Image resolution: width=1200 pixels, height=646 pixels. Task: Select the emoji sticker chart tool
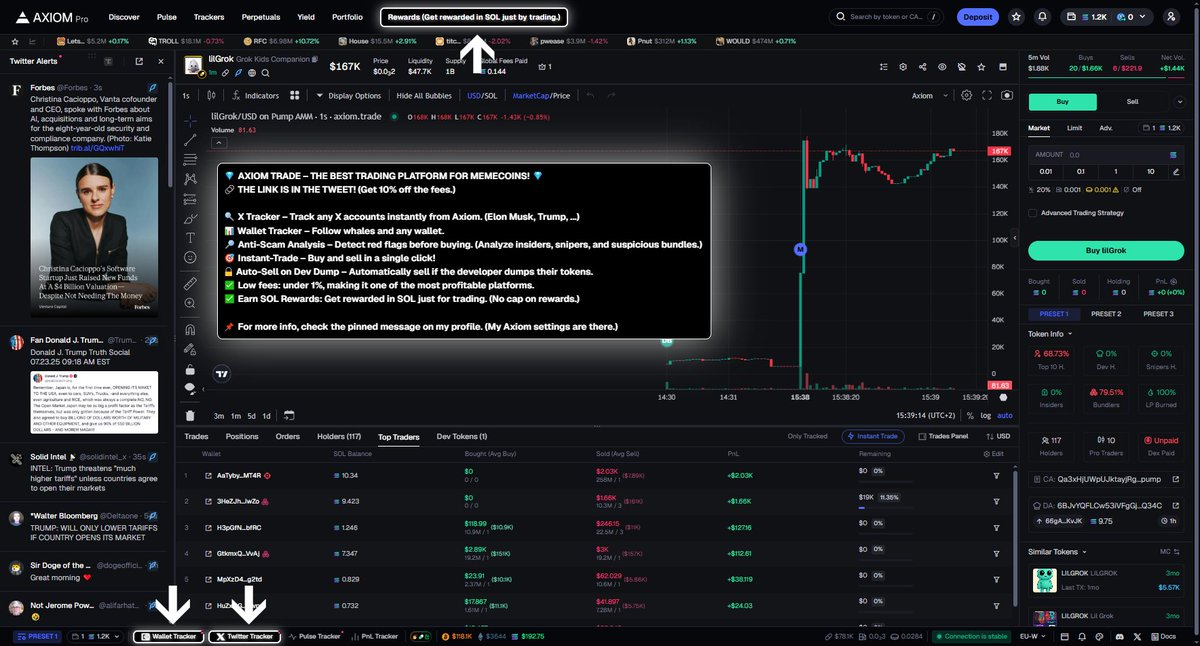[x=190, y=258]
